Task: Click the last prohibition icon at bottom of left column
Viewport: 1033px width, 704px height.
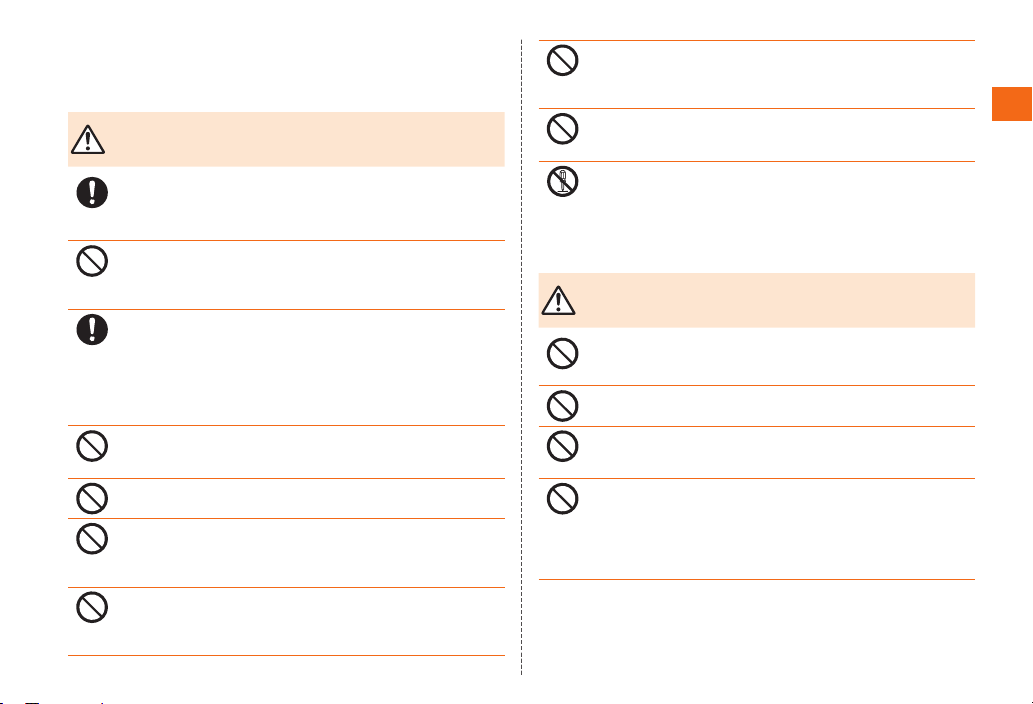Action: (x=92, y=607)
